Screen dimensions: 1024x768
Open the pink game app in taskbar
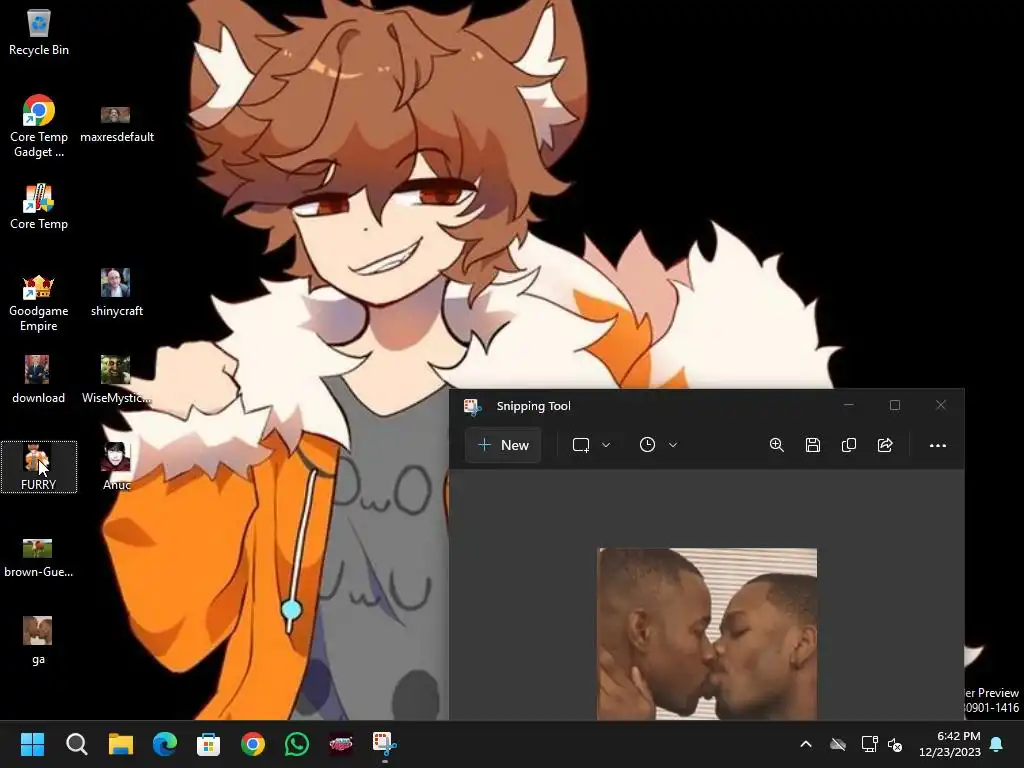341,744
